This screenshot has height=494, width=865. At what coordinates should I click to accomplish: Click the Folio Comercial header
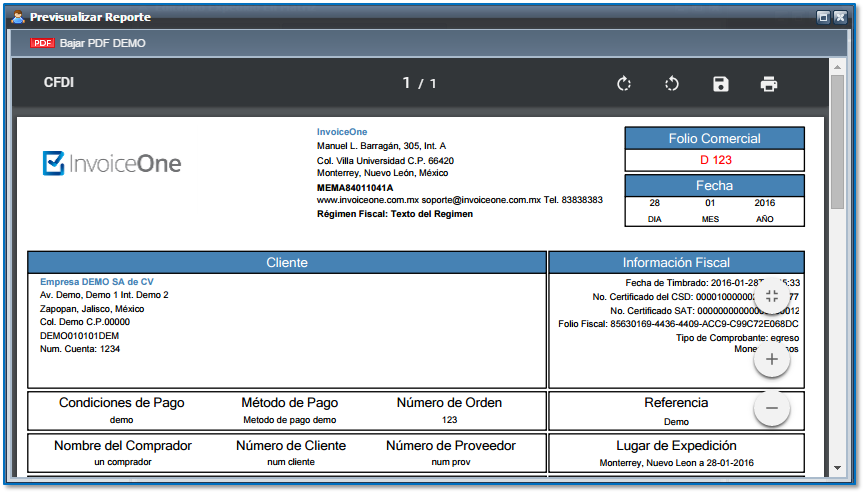pos(714,139)
